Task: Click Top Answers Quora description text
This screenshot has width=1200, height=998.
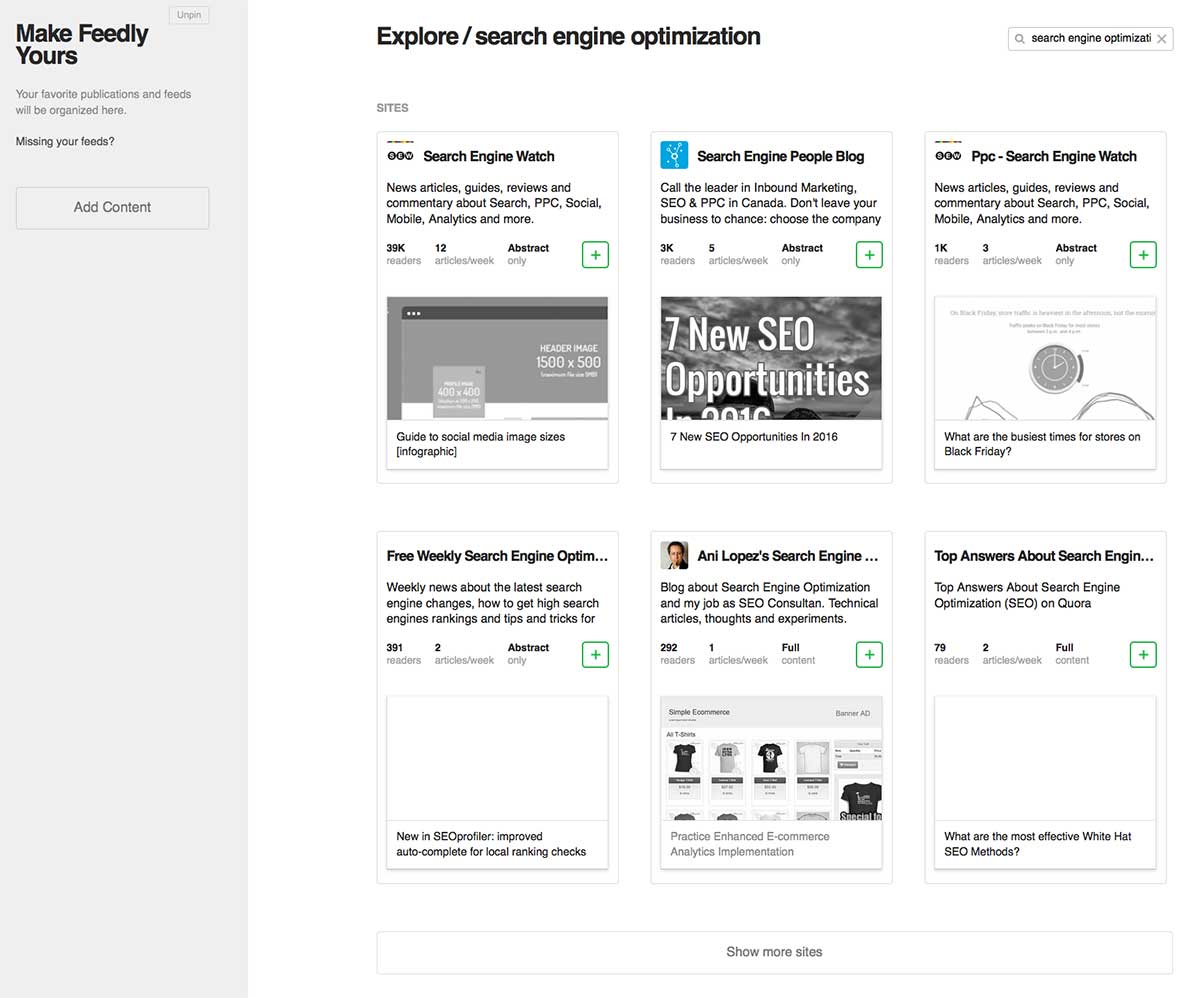Action: (x=1027, y=595)
